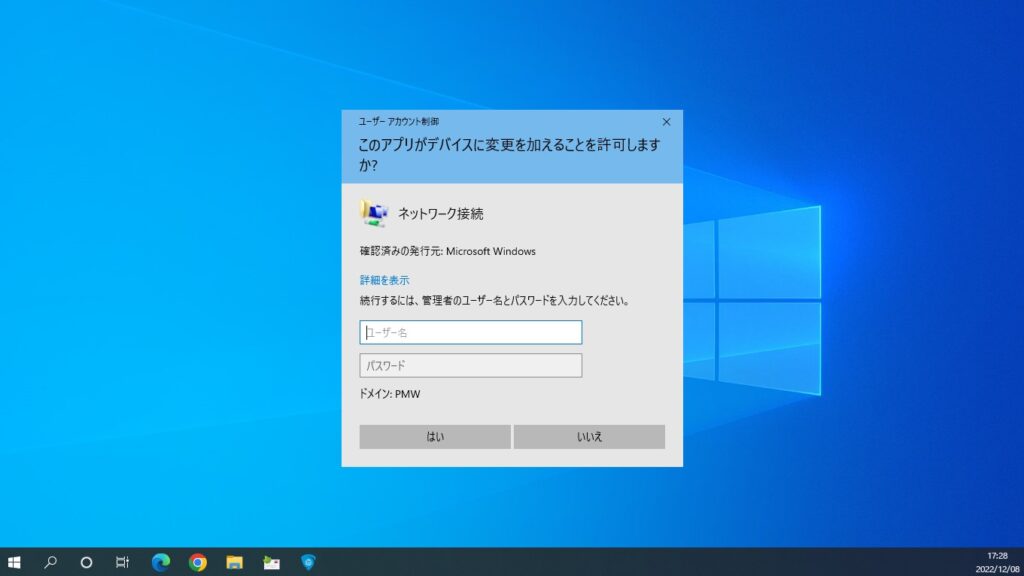Image resolution: width=1024 pixels, height=576 pixels.
Task: Open the blue shield app on taskbar
Action: (308, 562)
